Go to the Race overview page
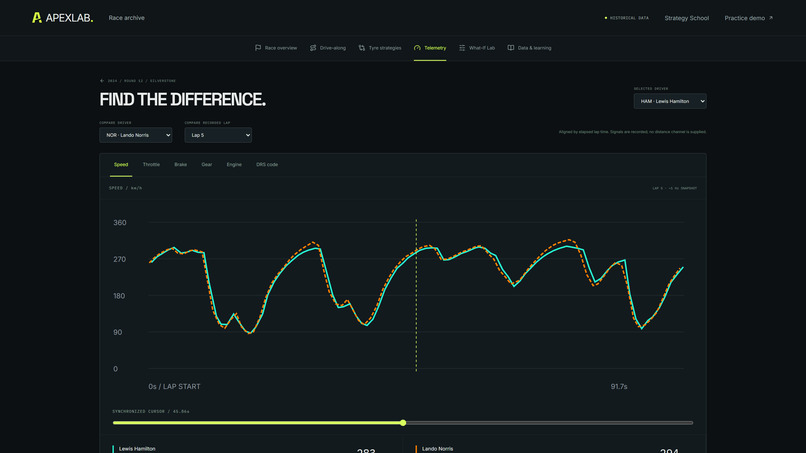The image size is (806, 453). [x=276, y=48]
